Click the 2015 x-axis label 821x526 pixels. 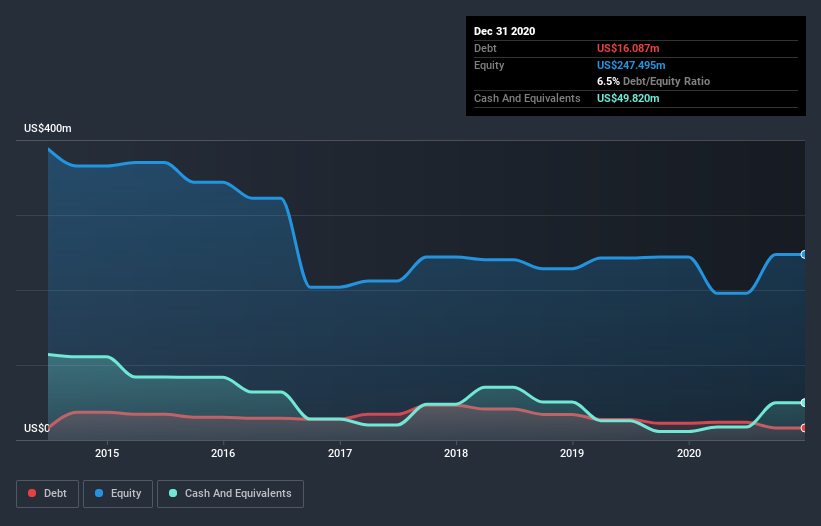coord(107,453)
